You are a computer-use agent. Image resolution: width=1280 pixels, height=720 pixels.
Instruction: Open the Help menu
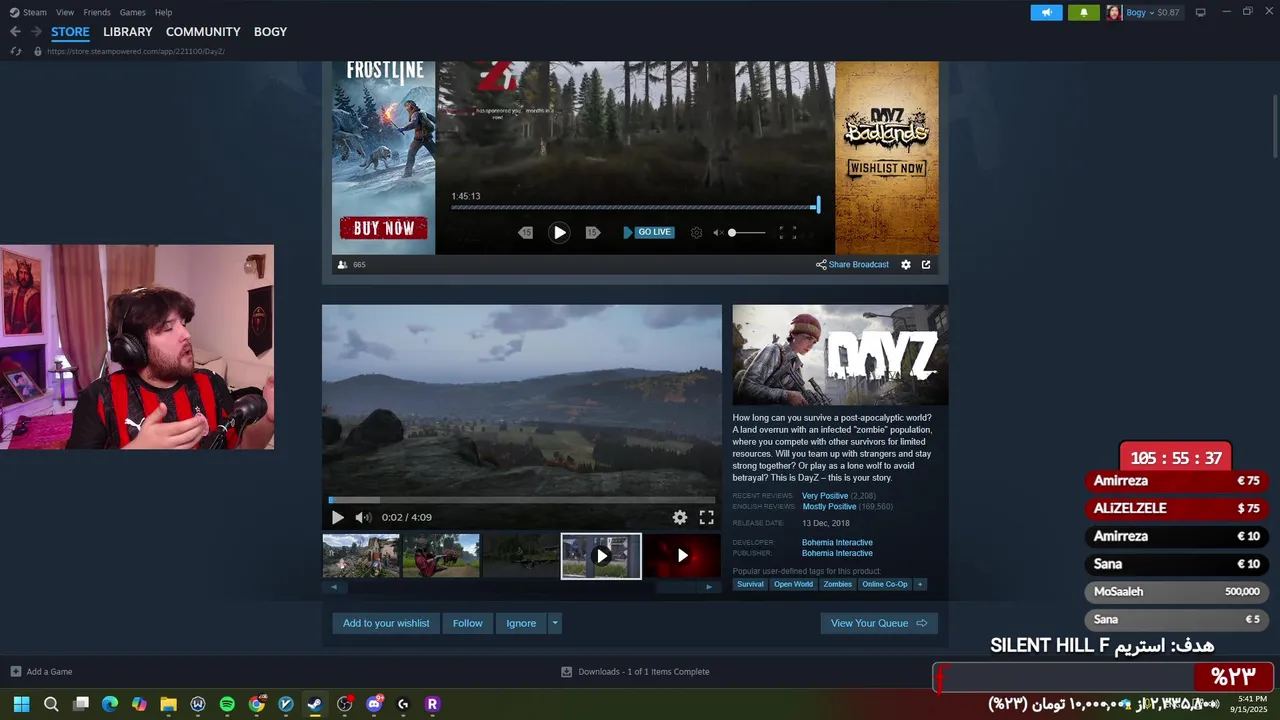click(163, 12)
